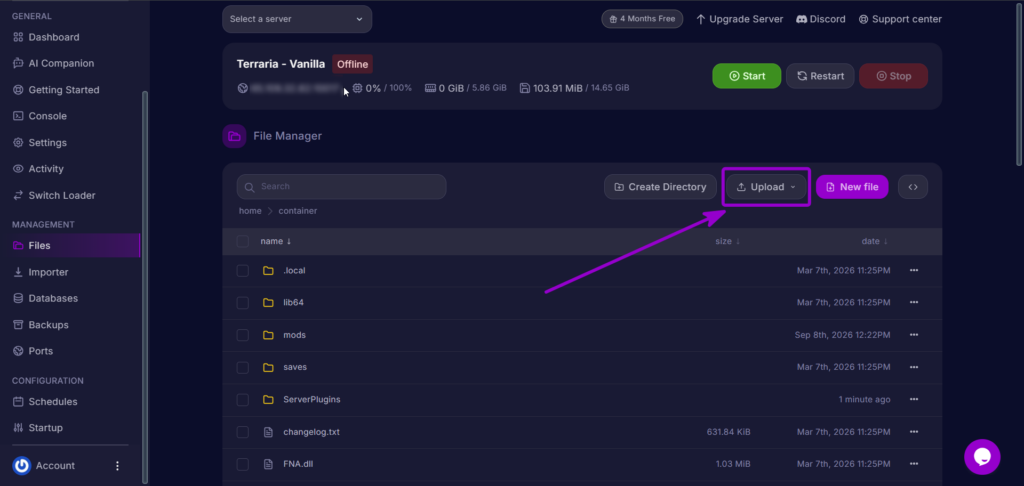The height and width of the screenshot is (486, 1024).
Task: Open the Discord link
Action: [x=821, y=19]
